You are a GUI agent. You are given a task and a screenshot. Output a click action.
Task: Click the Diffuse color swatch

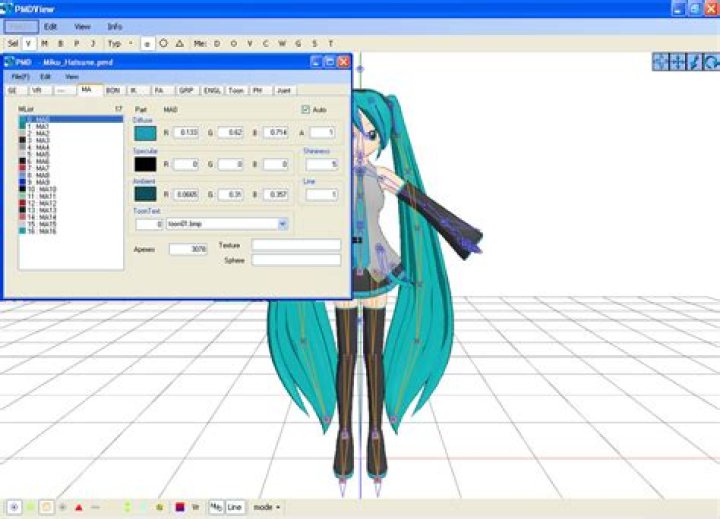point(145,133)
